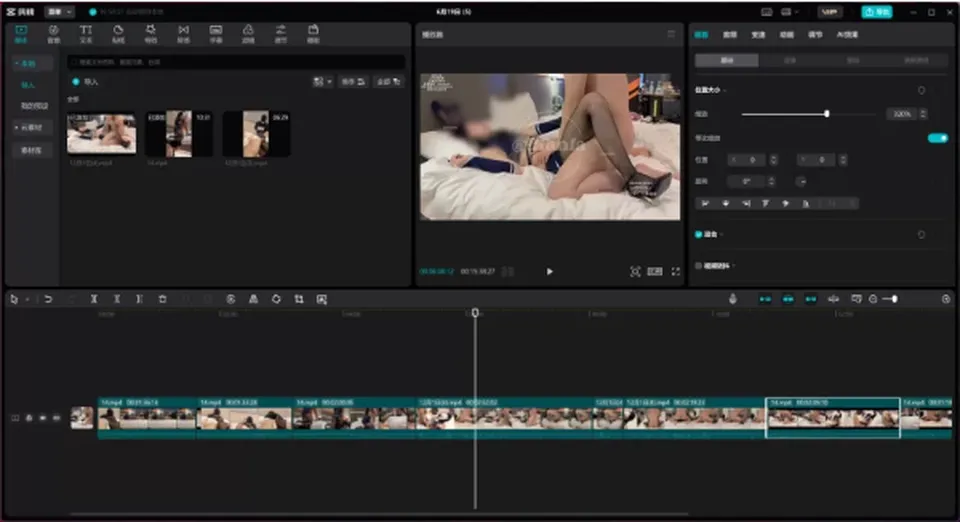Click the media search input field
960x522 pixels.
click(236, 62)
